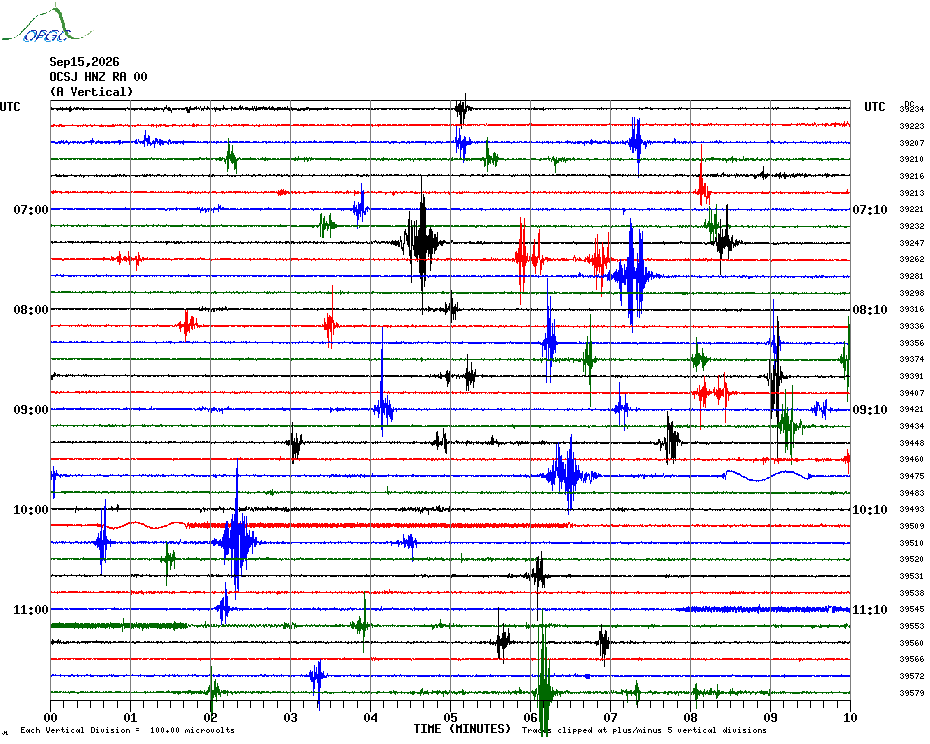
Task: Click the OCSJ HNZ RA 00 station label
Action: tap(98, 77)
